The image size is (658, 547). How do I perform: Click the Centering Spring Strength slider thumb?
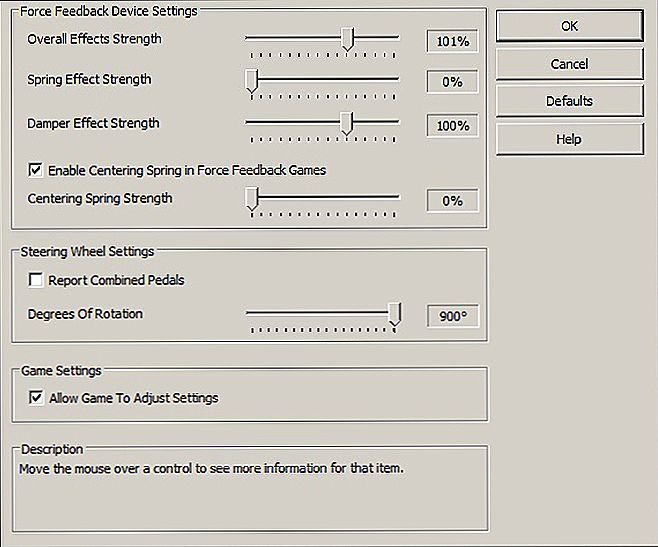tap(251, 199)
